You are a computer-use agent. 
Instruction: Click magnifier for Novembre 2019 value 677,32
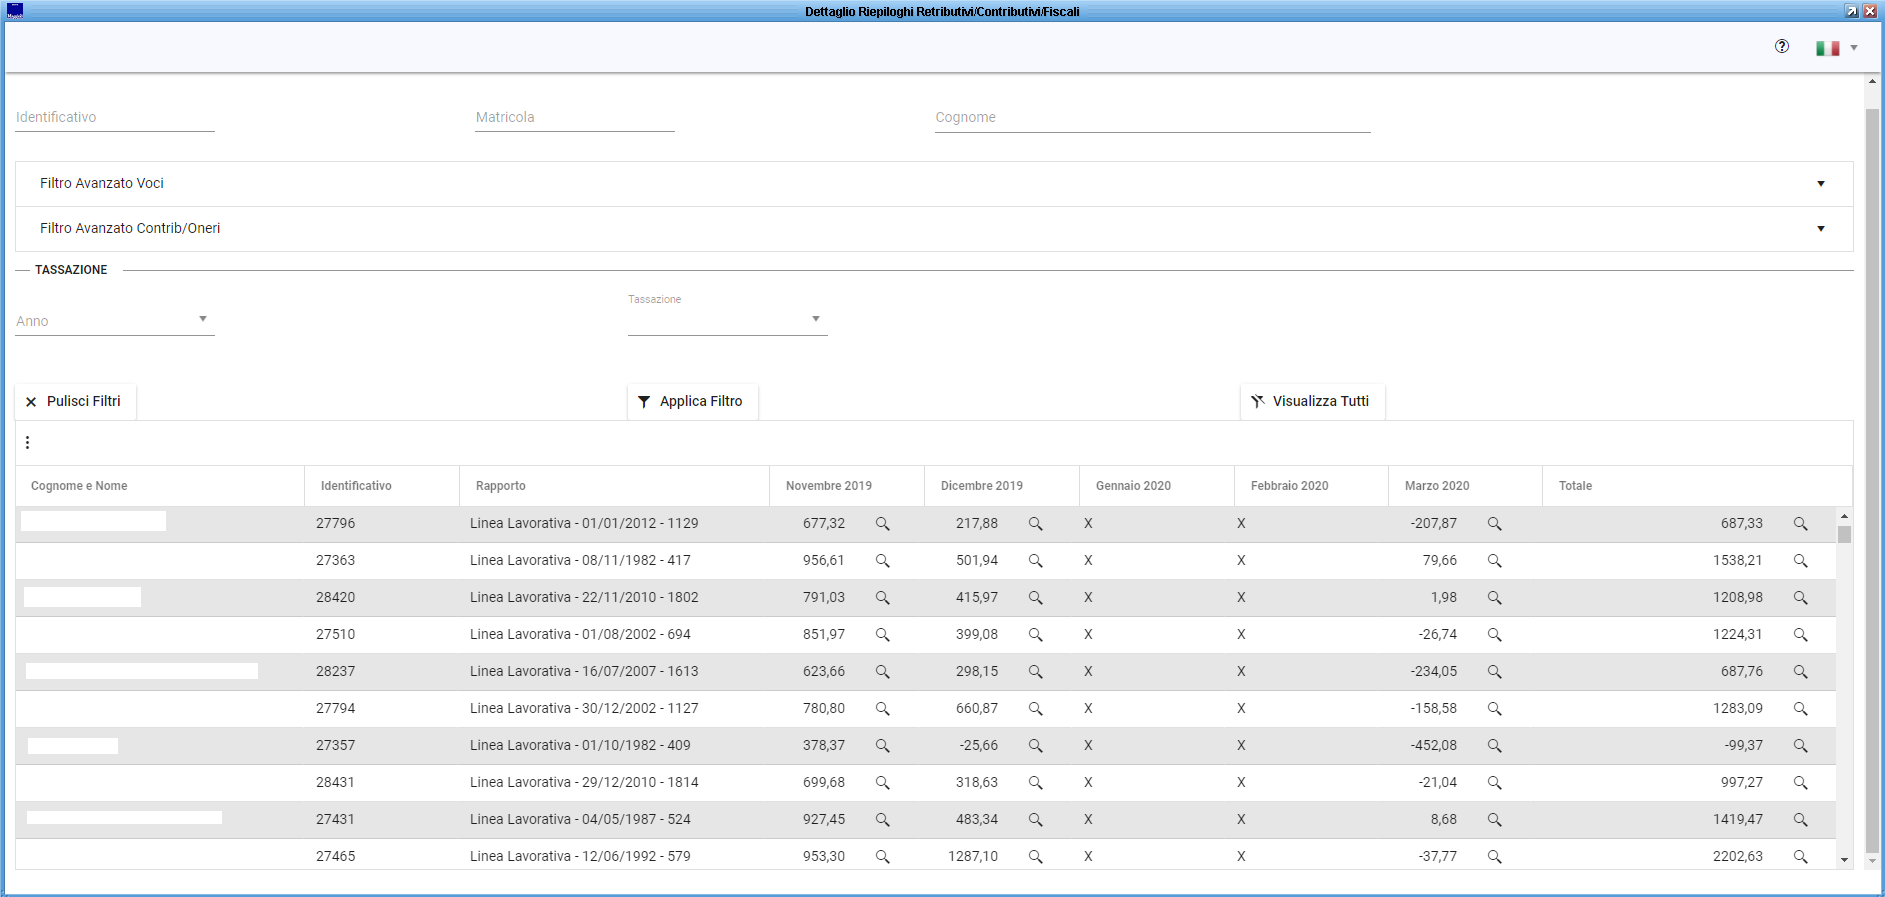click(882, 524)
